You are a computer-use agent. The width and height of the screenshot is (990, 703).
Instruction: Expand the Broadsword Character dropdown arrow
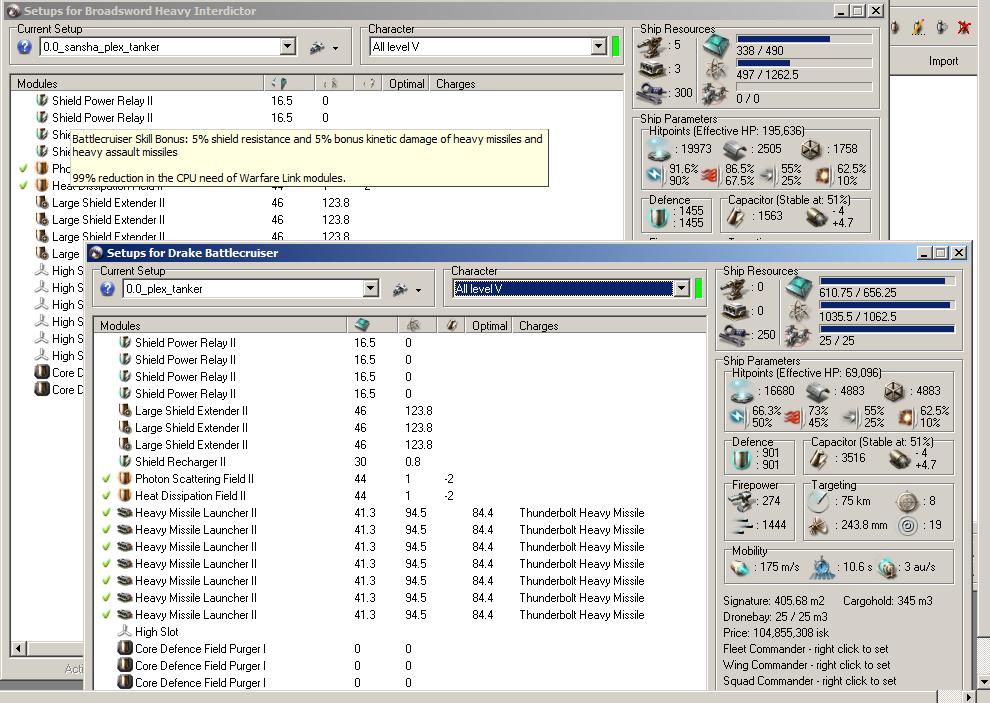(598, 47)
